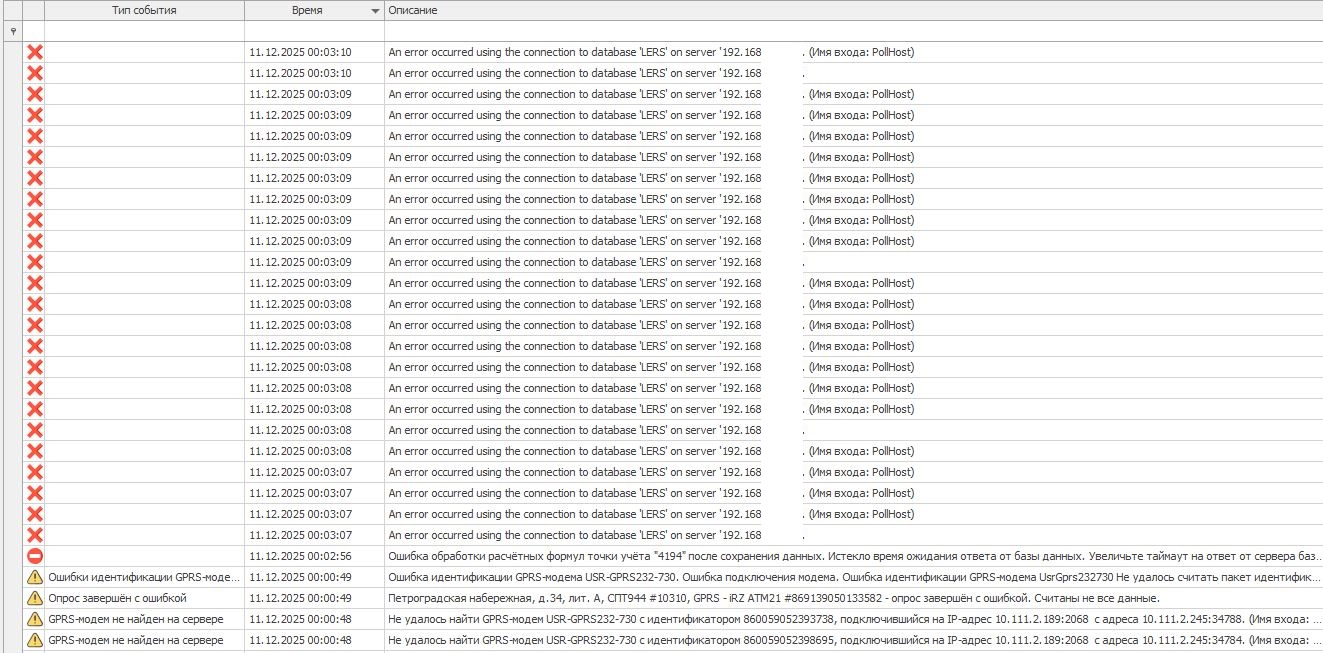Click warning icon beside 'Опрос завершён с ошибкой'
The image size is (1323, 653).
point(34,598)
